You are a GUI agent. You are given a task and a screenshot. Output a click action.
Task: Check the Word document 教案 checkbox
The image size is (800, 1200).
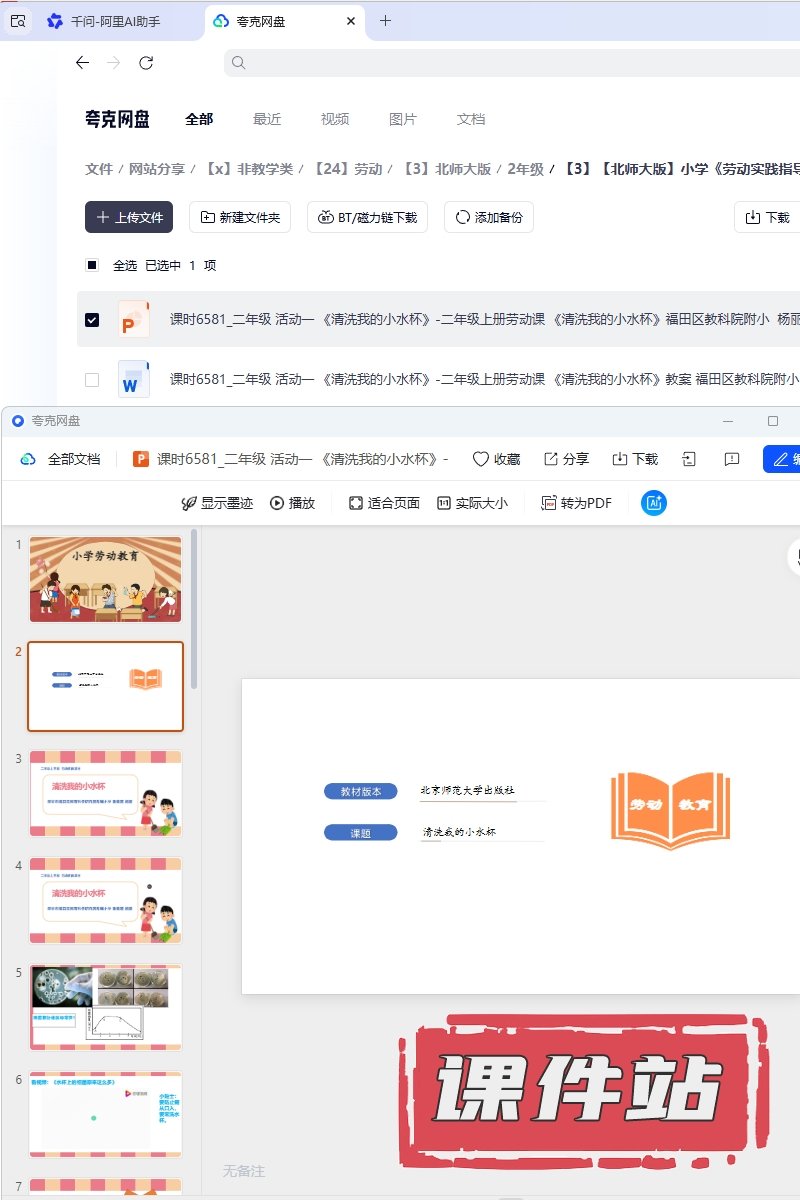click(x=92, y=380)
